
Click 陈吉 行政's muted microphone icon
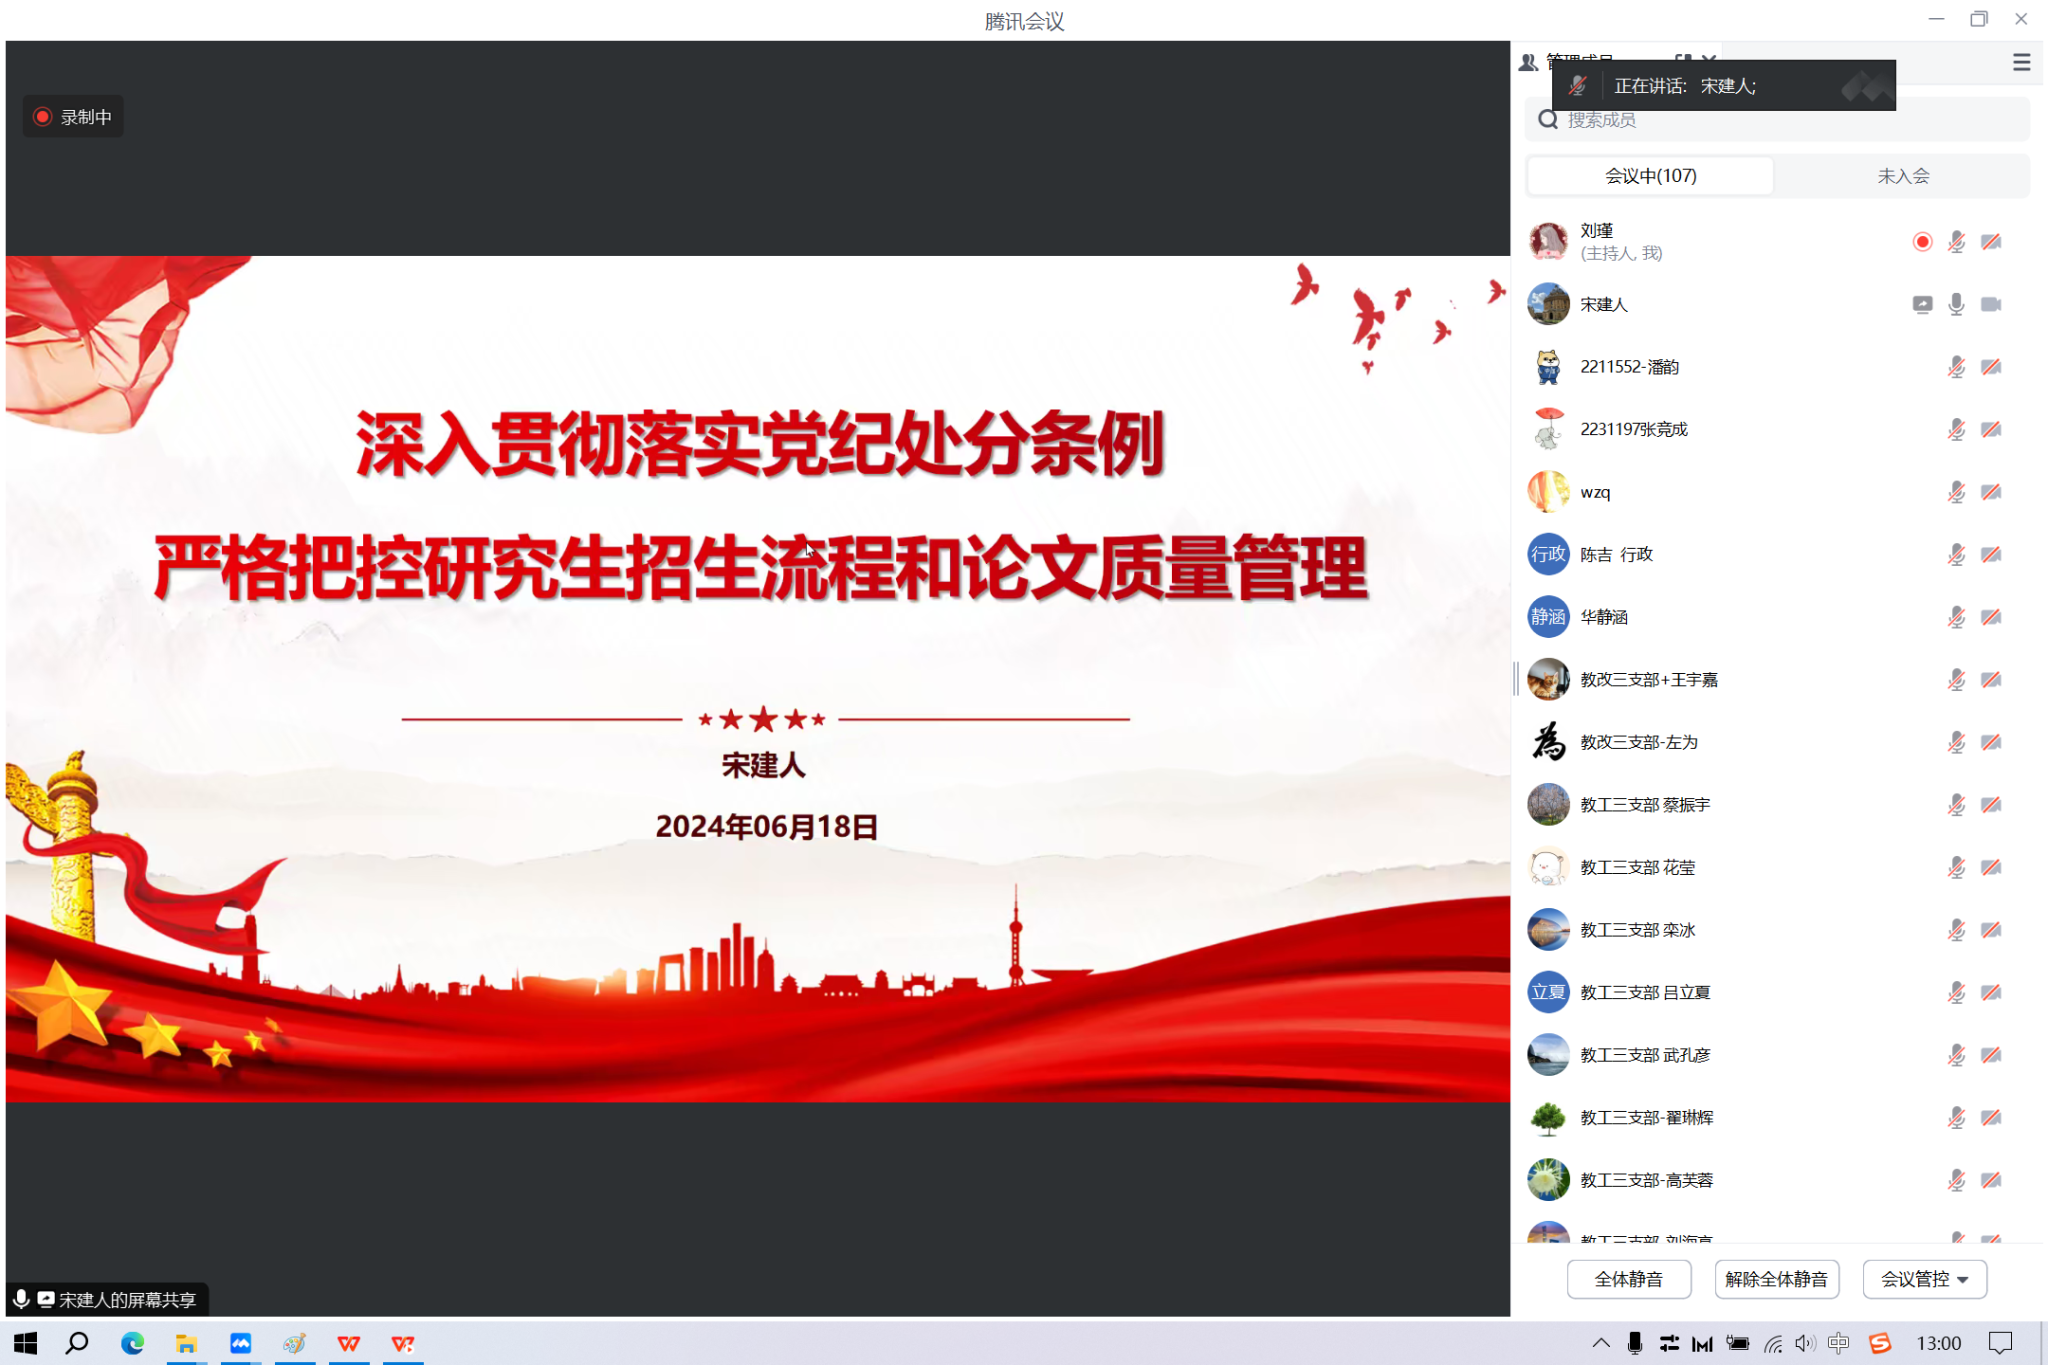(x=1956, y=554)
